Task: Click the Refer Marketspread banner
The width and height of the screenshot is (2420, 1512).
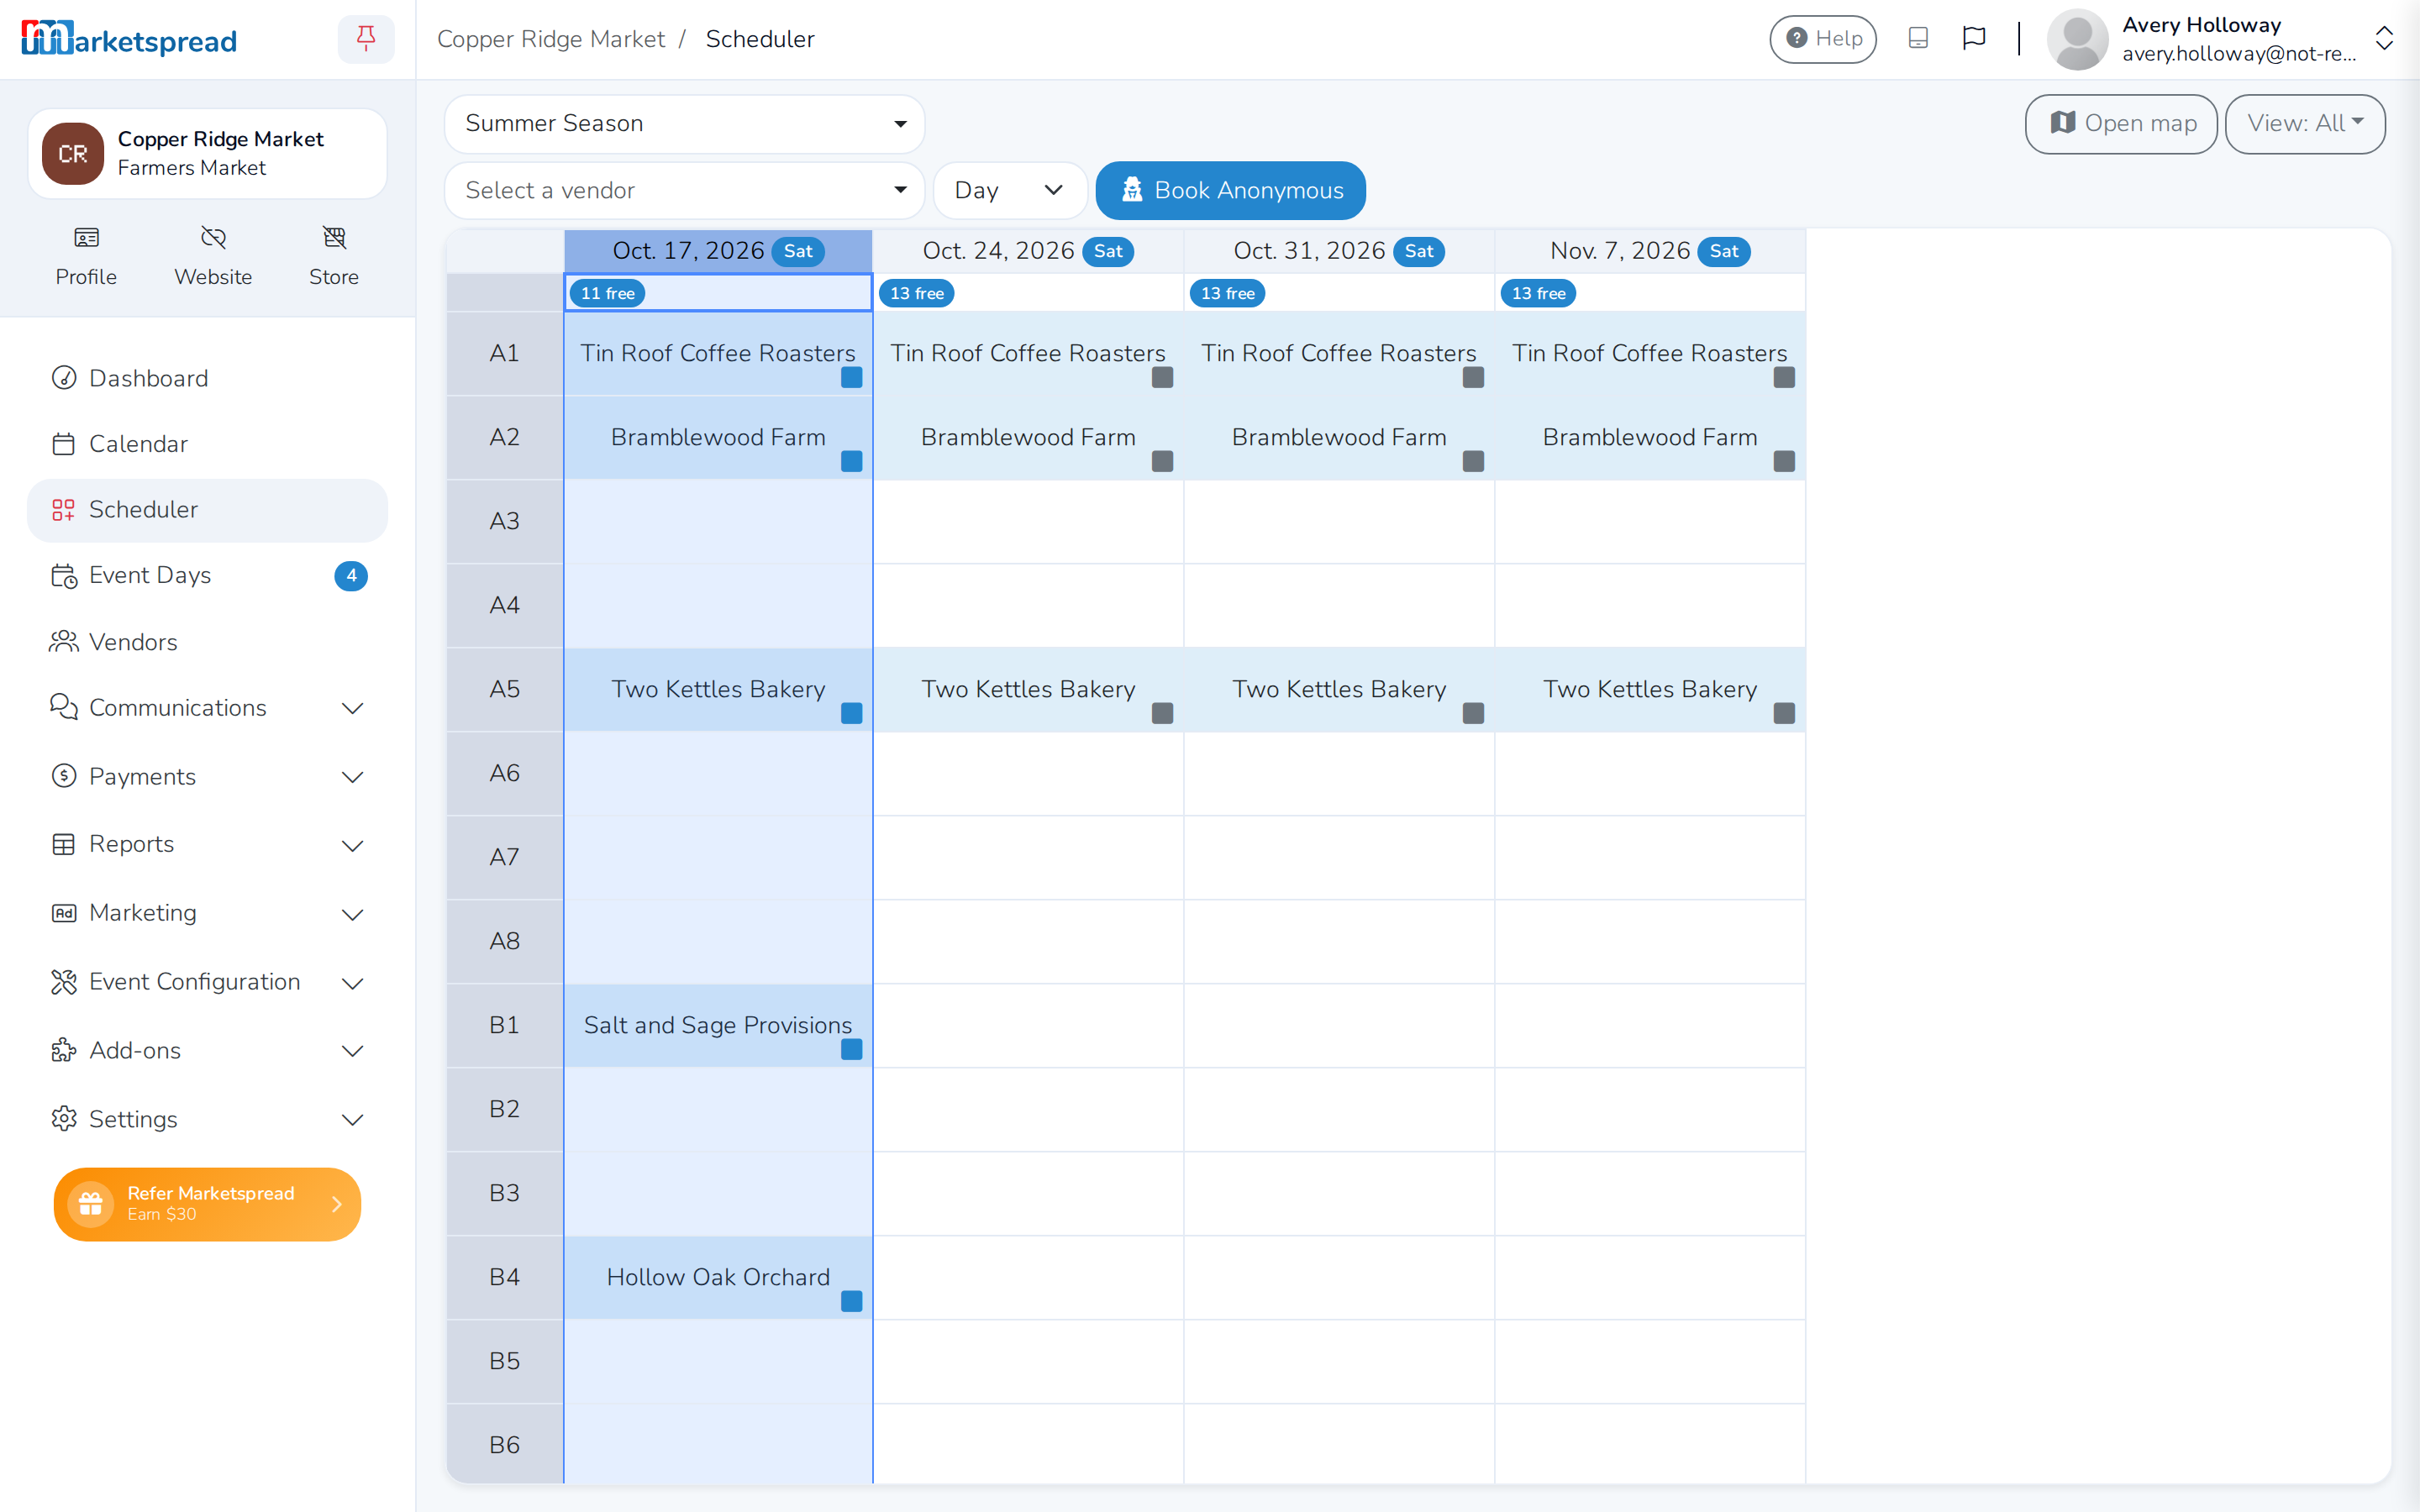Action: [x=207, y=1204]
